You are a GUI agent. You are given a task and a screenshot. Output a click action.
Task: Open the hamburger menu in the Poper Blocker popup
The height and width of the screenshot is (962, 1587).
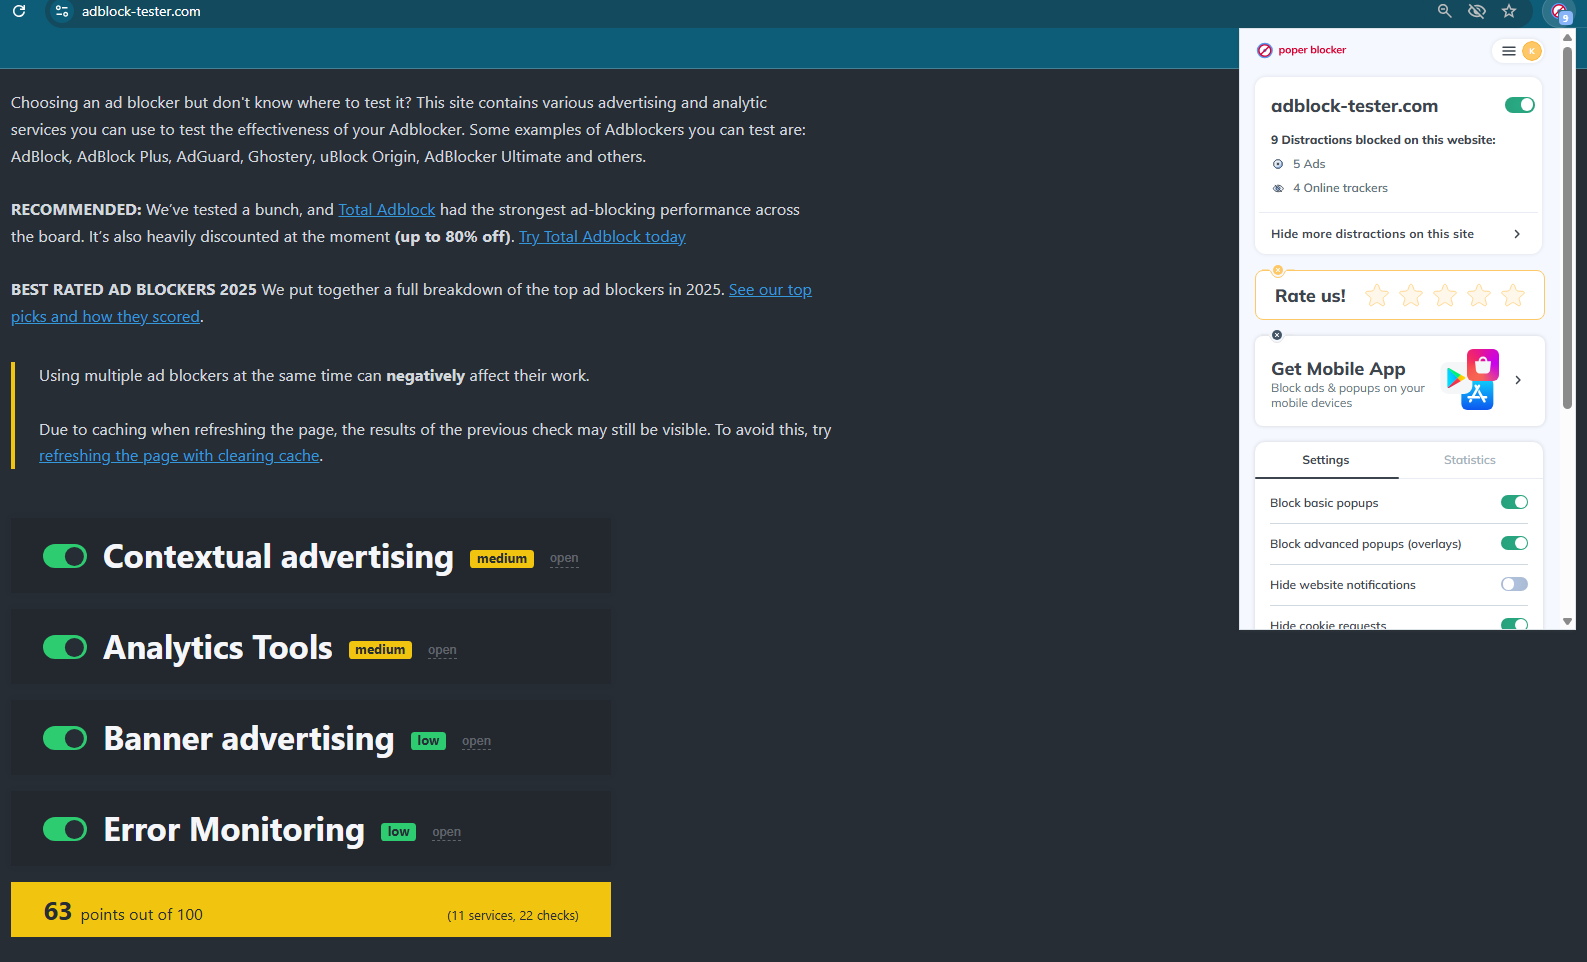[1508, 51]
